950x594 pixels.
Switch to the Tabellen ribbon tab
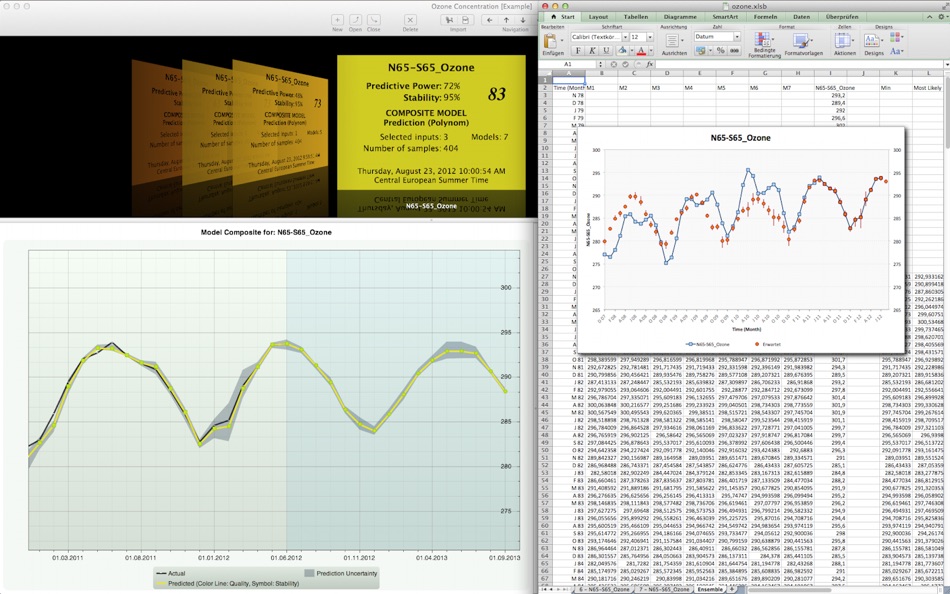click(x=636, y=17)
